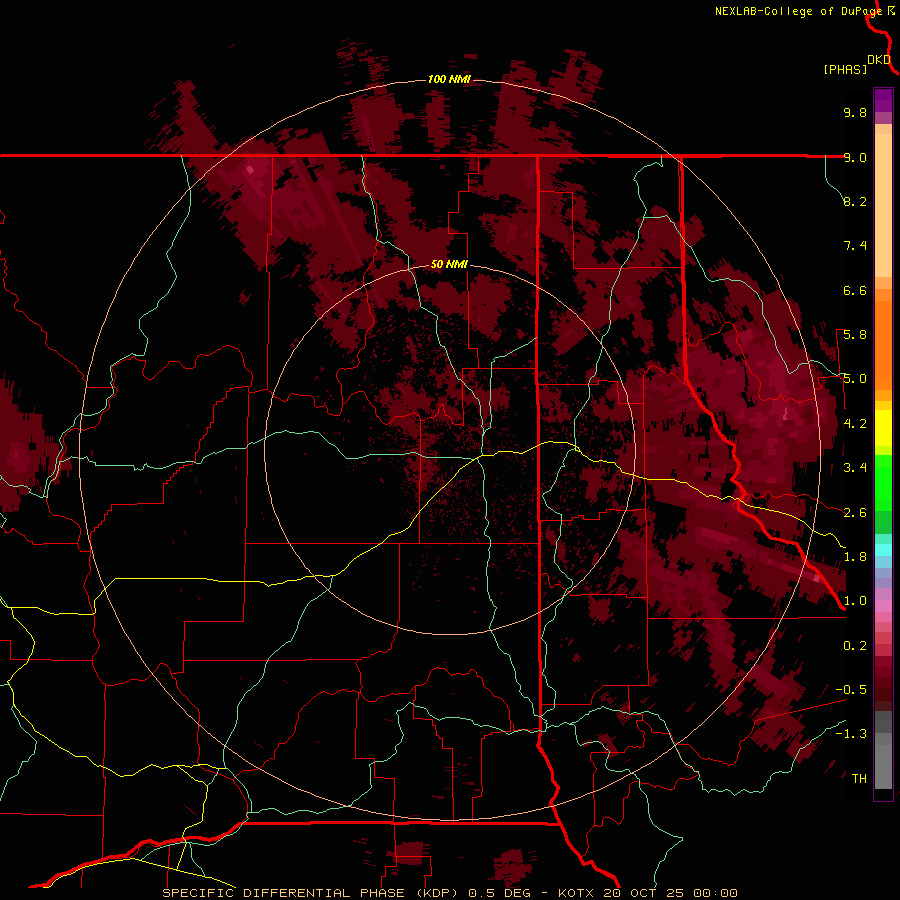
Task: Click the "100 NMI" range ring label
Action: (449, 79)
